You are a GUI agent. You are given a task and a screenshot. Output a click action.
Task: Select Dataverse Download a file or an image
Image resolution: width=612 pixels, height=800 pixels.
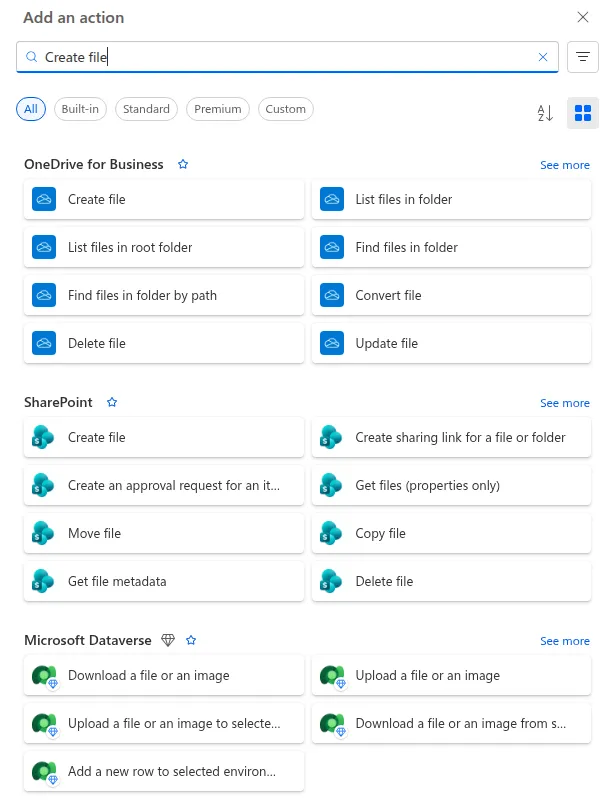[x=164, y=676]
